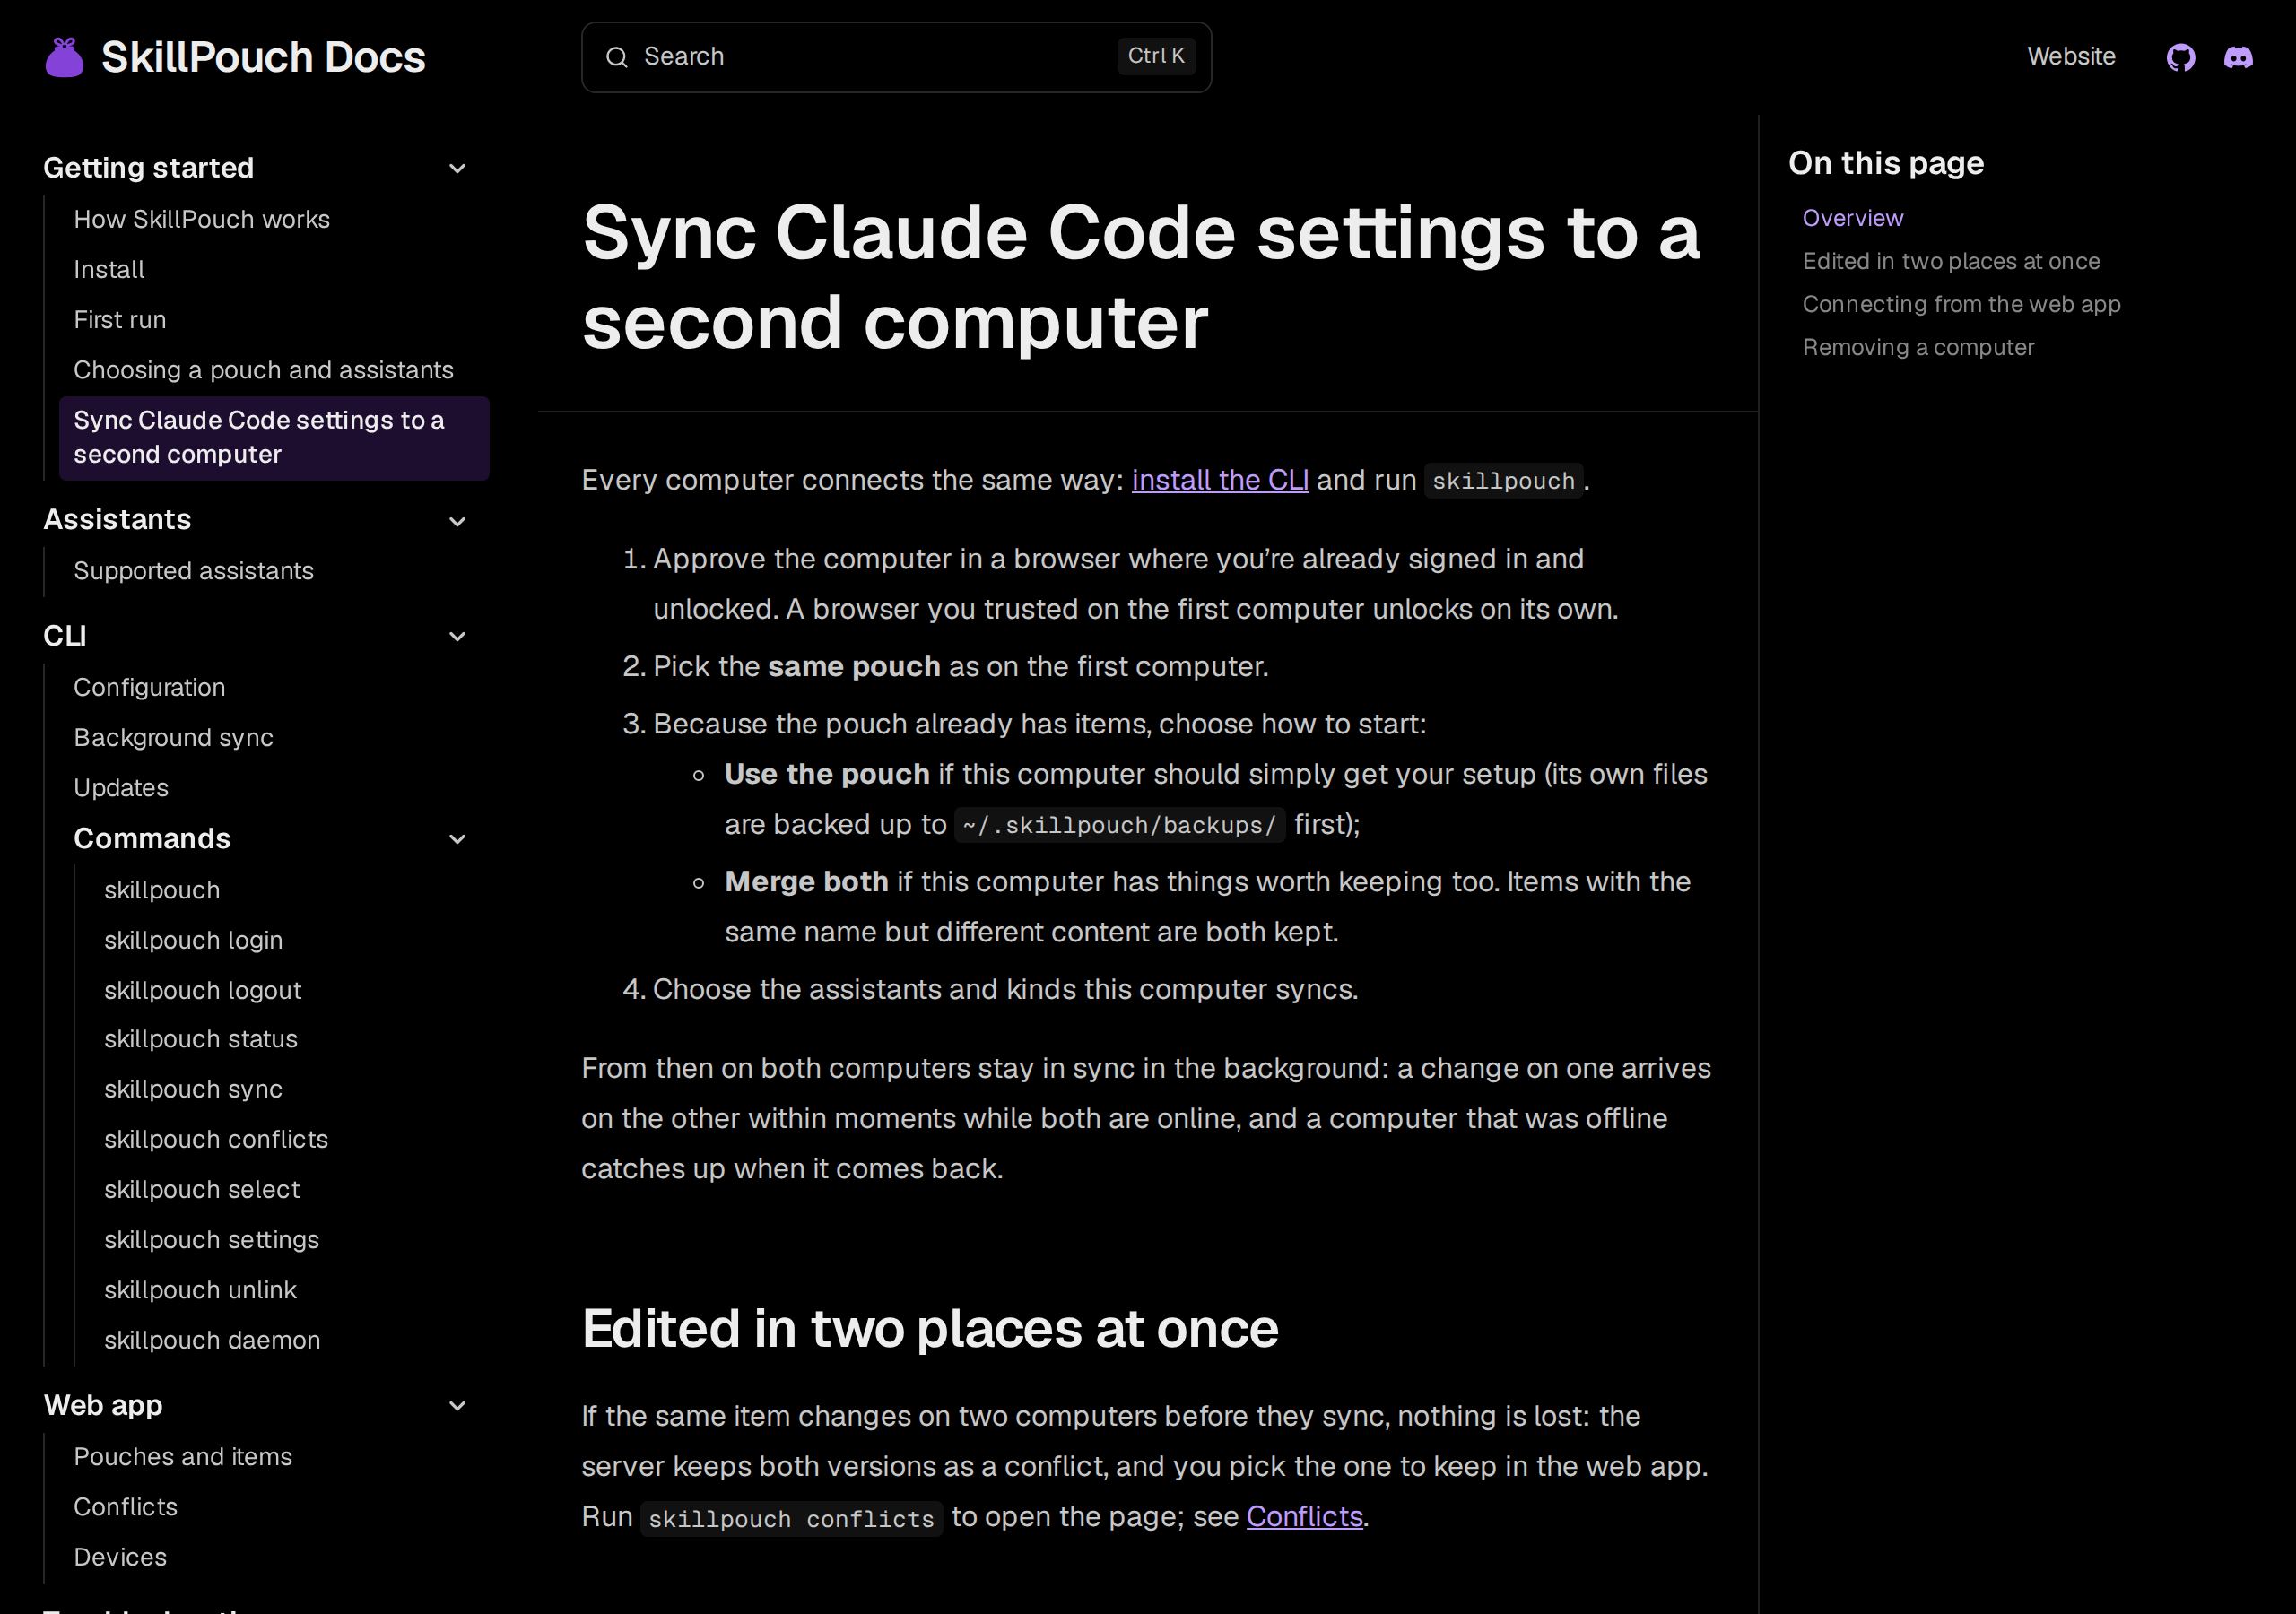Jump to Edited in two places at once
2296x1614 pixels.
(1950, 261)
